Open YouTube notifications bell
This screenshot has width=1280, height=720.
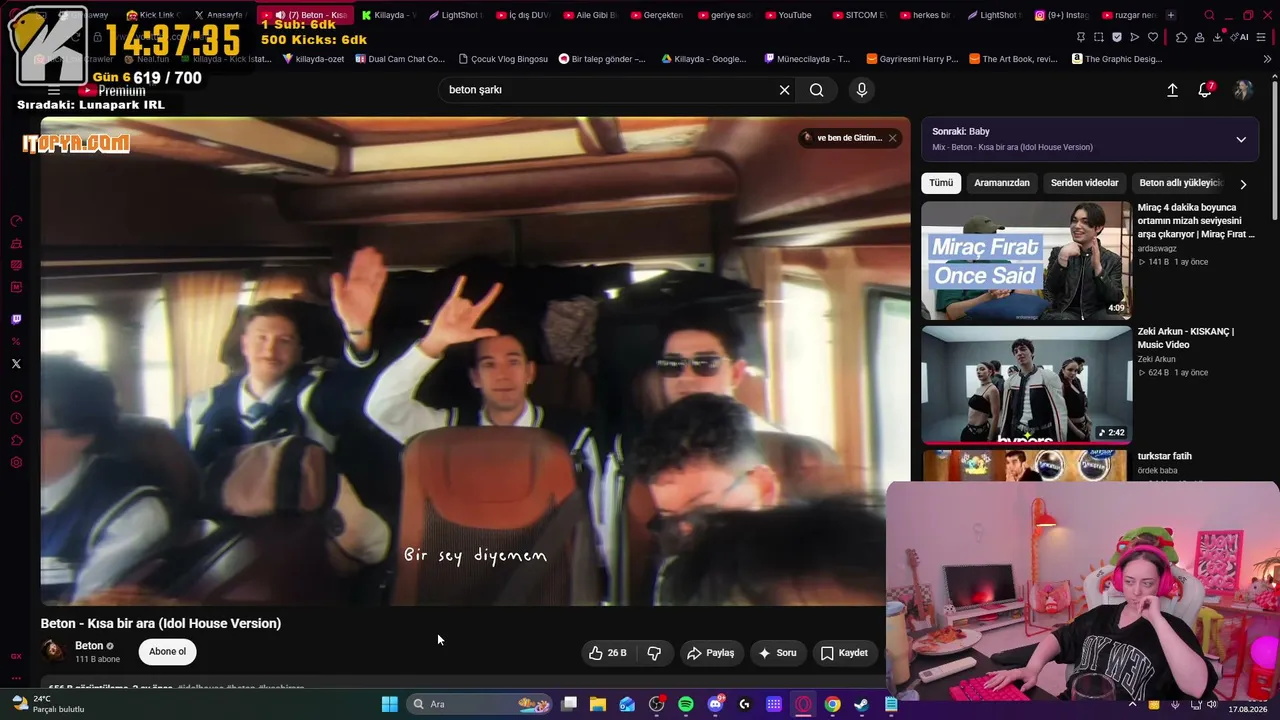(x=1205, y=90)
